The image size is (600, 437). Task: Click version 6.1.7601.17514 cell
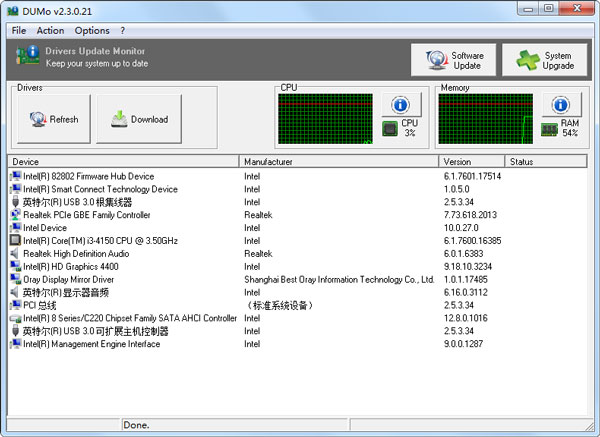pos(473,176)
